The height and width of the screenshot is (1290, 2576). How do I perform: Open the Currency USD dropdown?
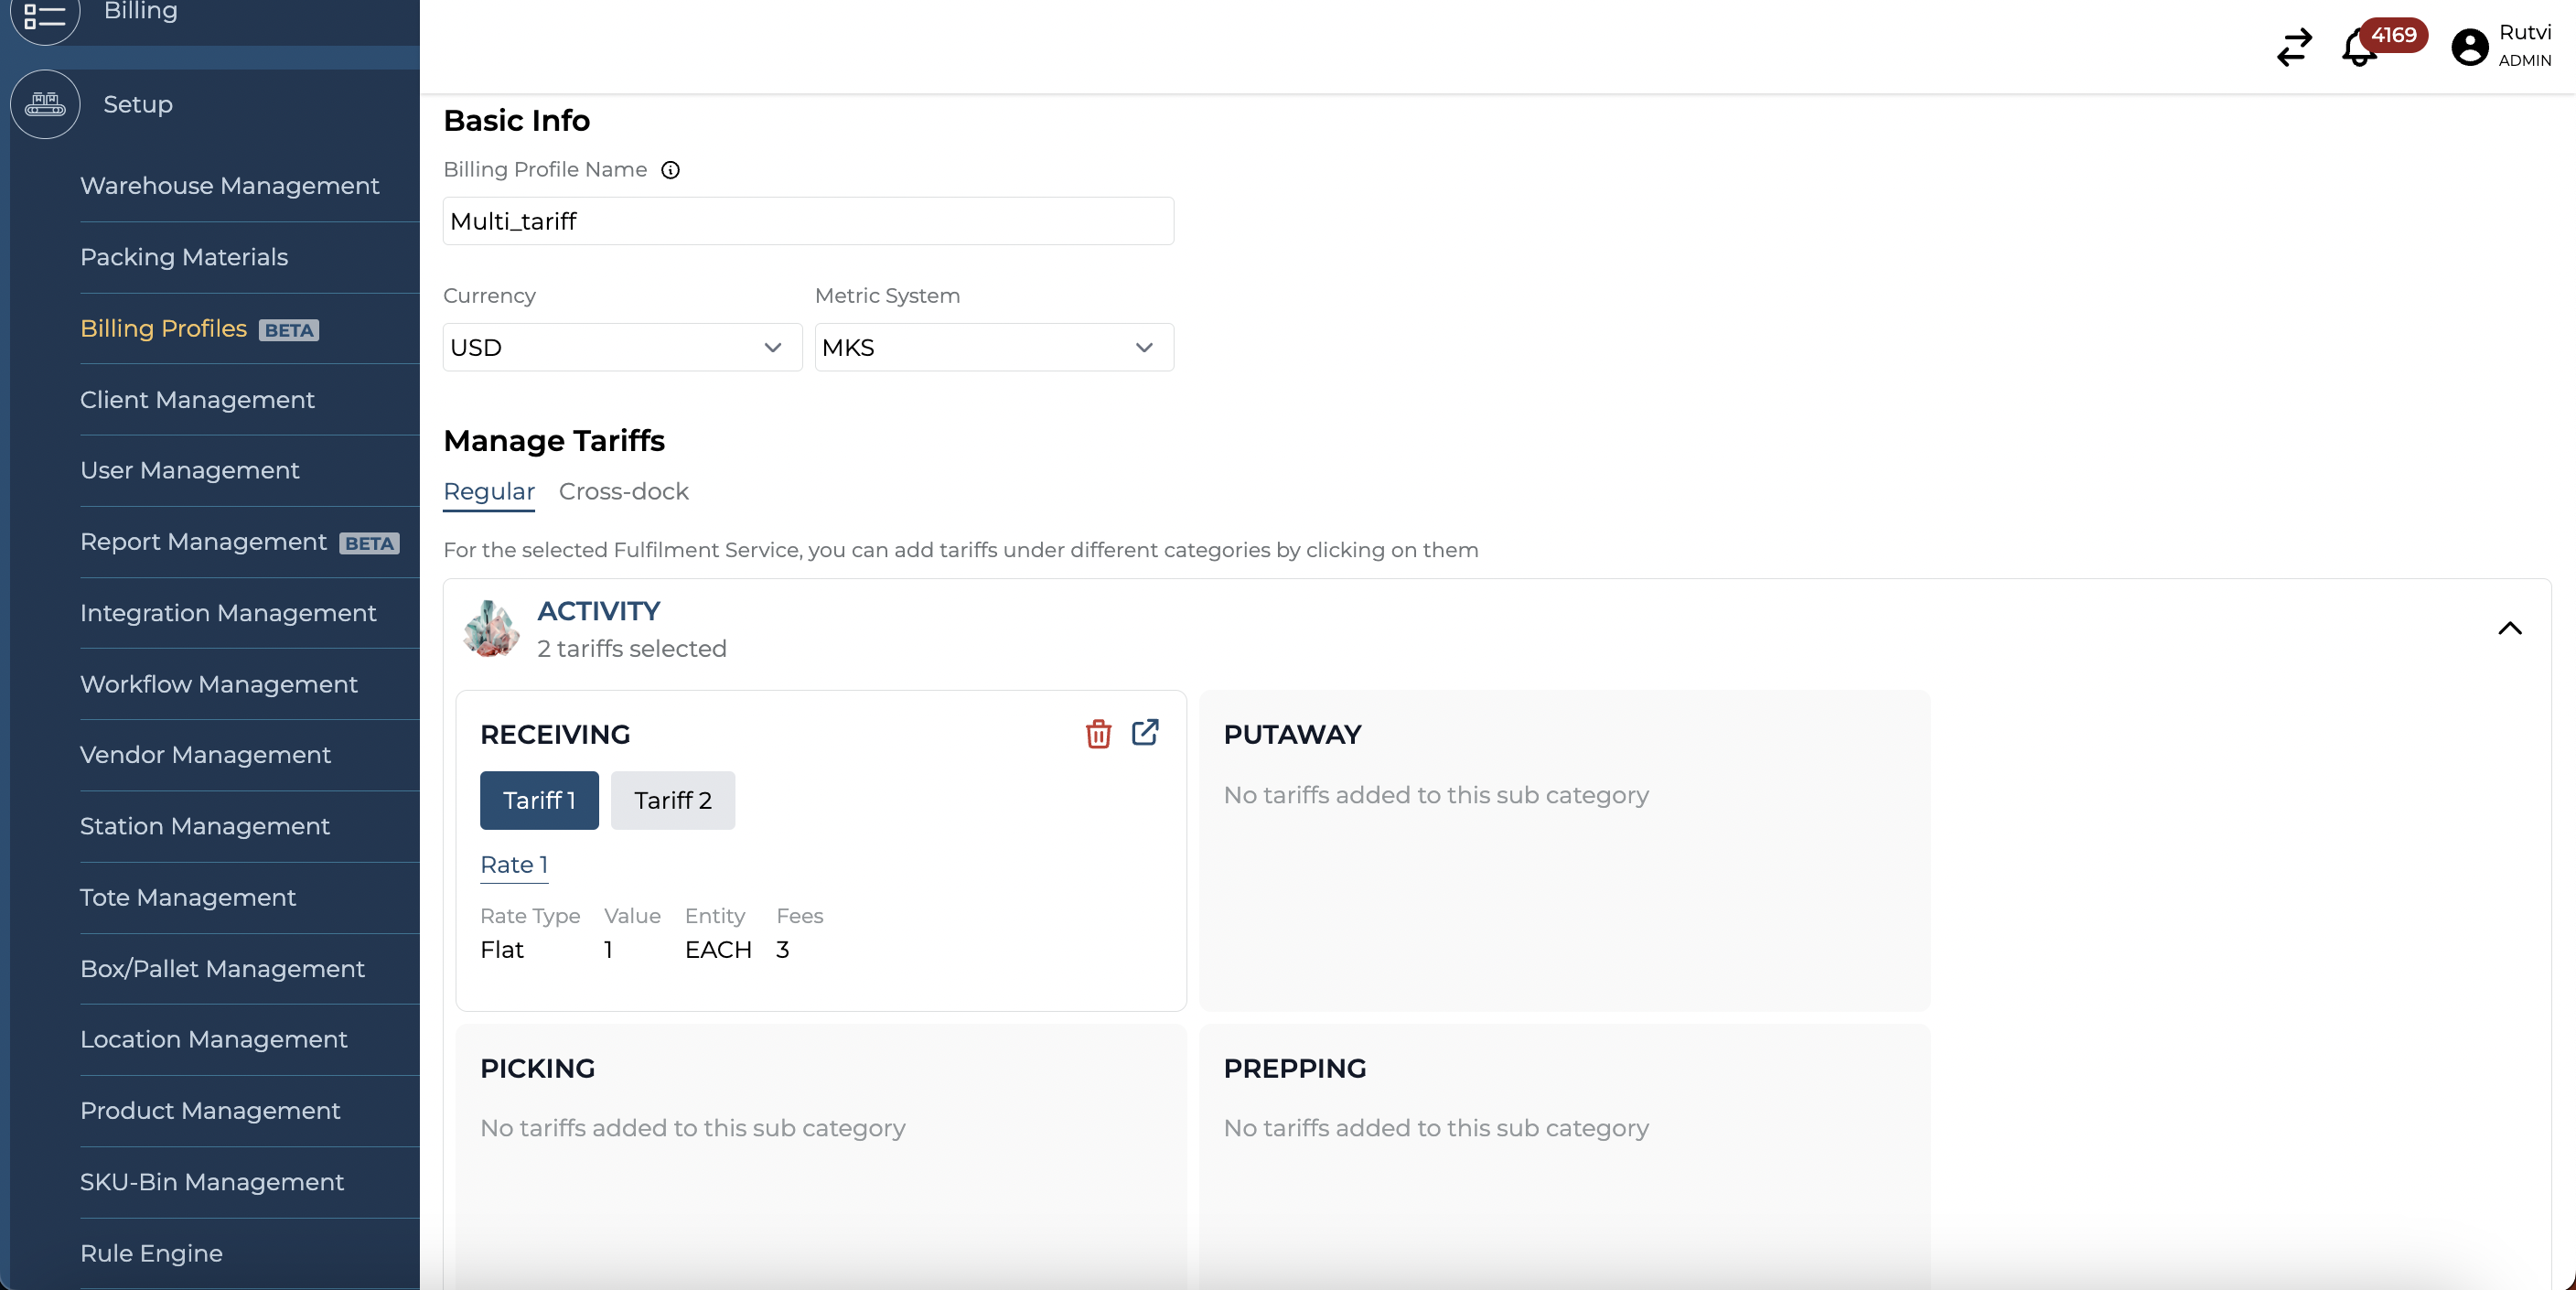[x=622, y=347]
